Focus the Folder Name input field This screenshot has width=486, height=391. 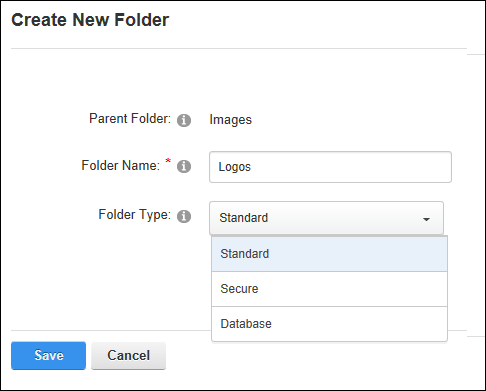(x=330, y=167)
